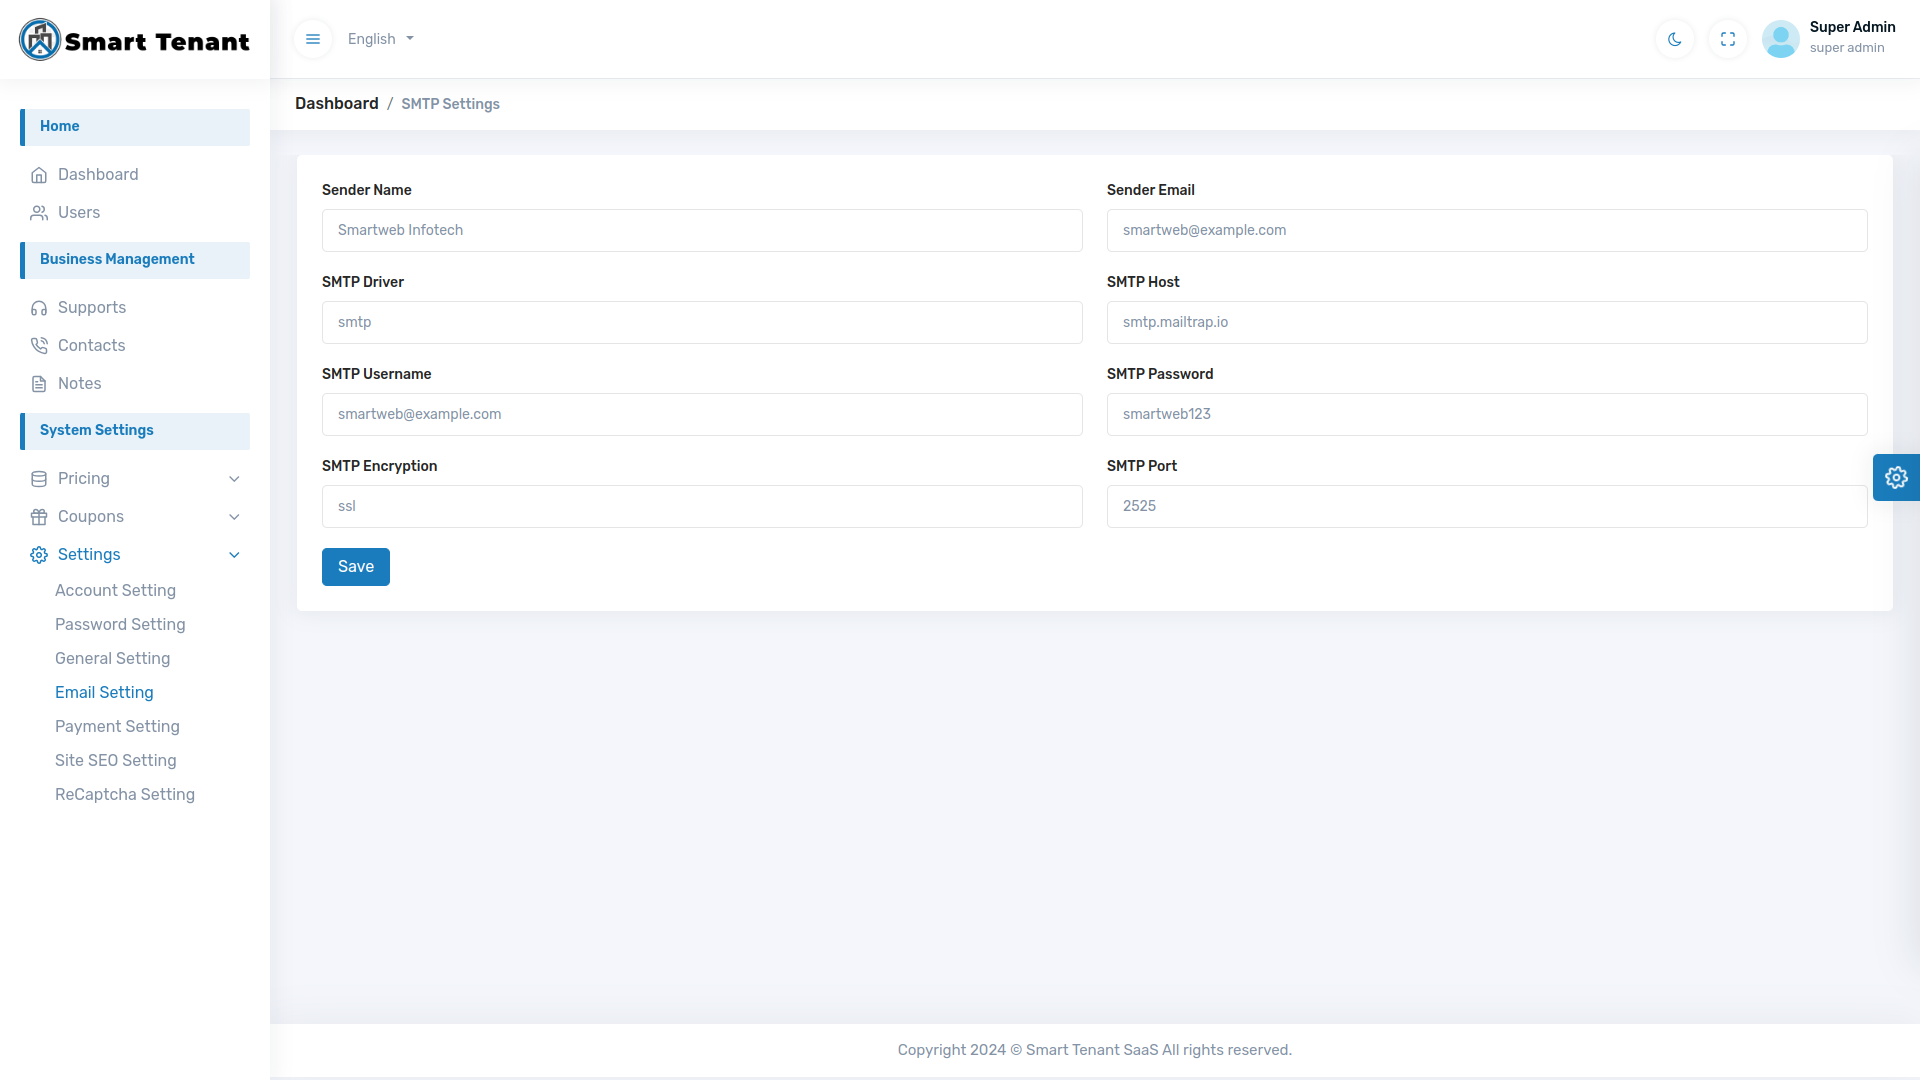This screenshot has width=1920, height=1080.
Task: Open Coupons via the tag icon
Action: tap(39, 516)
